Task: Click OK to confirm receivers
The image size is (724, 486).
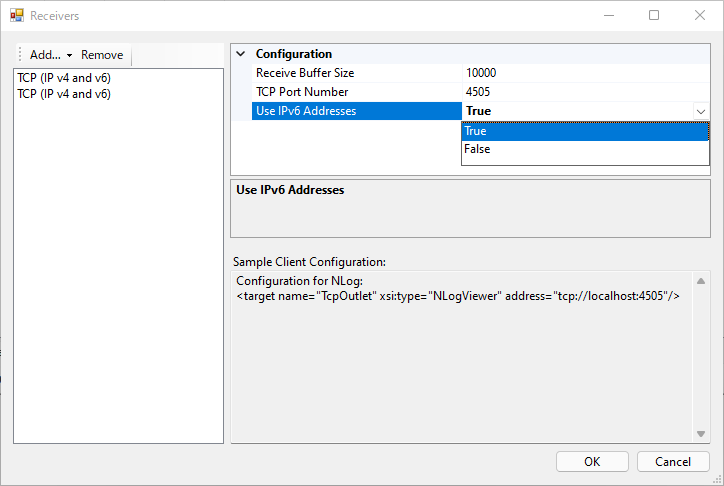Action: pyautogui.click(x=592, y=461)
